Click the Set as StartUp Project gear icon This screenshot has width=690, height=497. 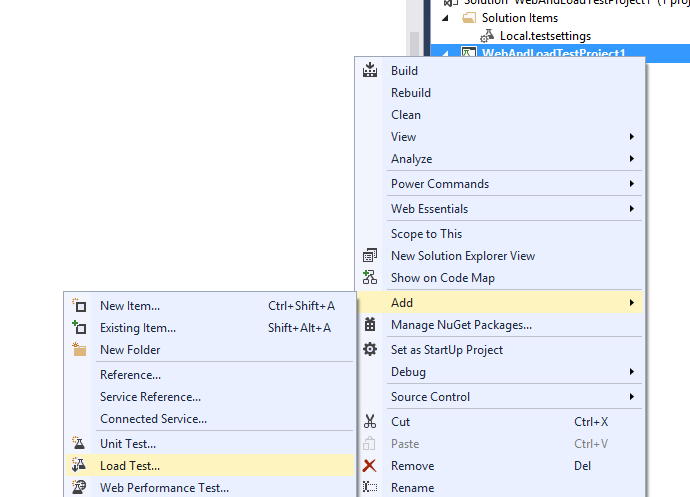[370, 350]
